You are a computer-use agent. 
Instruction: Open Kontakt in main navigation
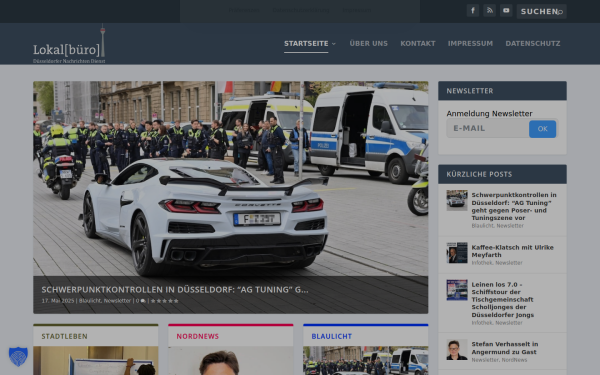[418, 44]
